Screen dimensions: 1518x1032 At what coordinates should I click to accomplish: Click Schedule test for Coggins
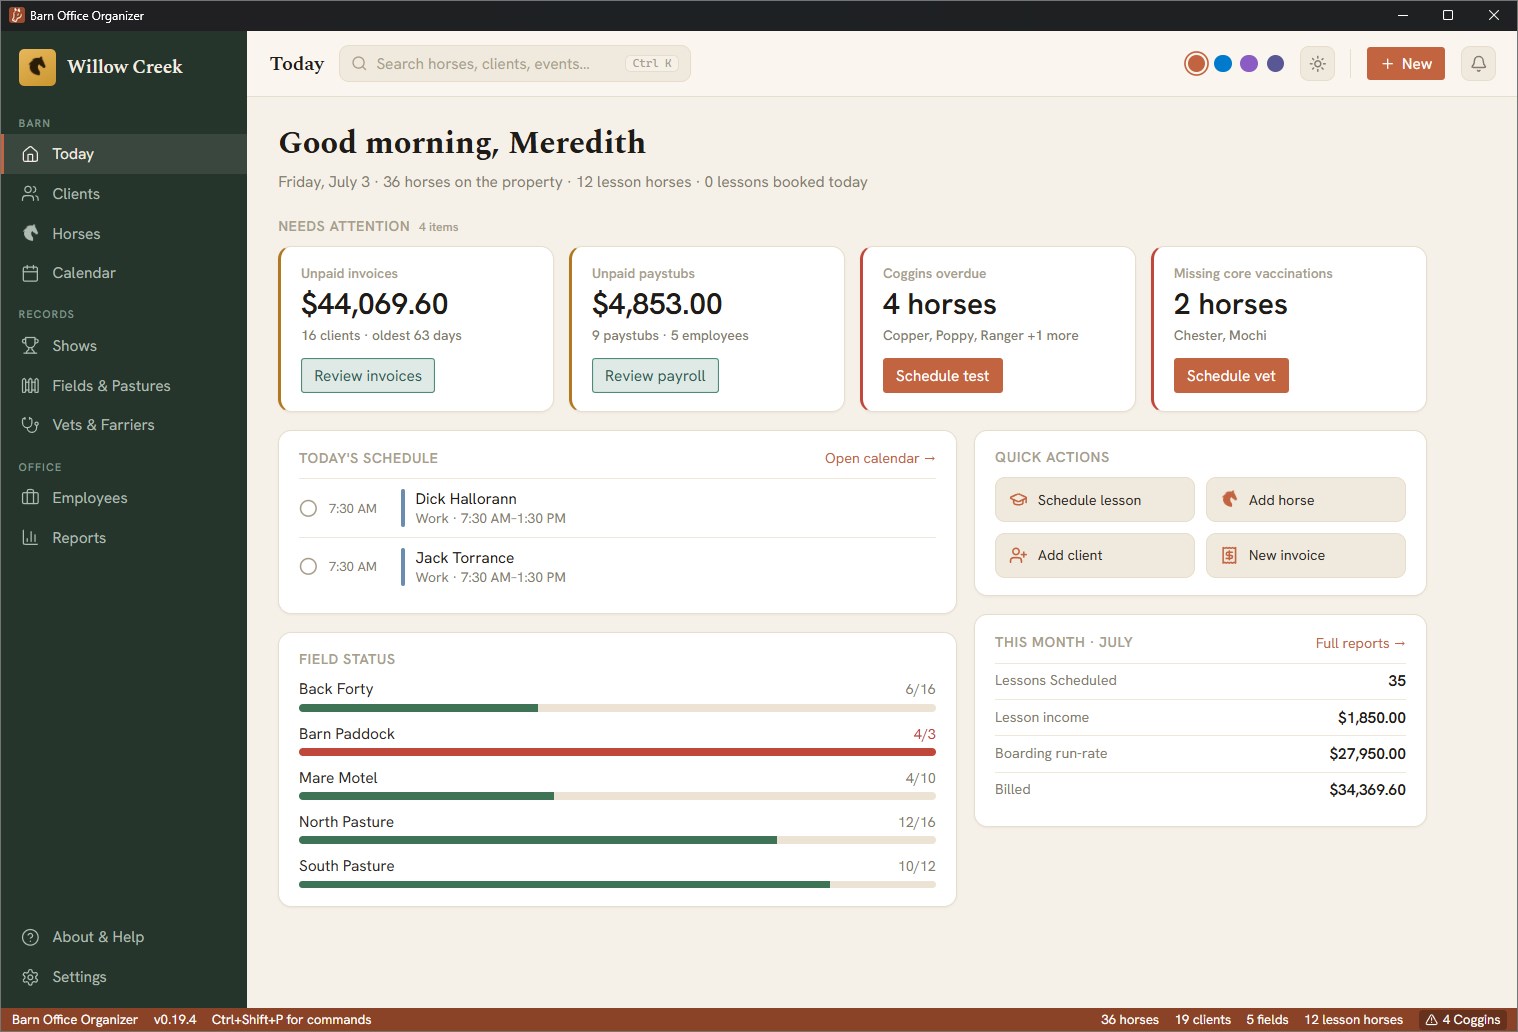[942, 376]
